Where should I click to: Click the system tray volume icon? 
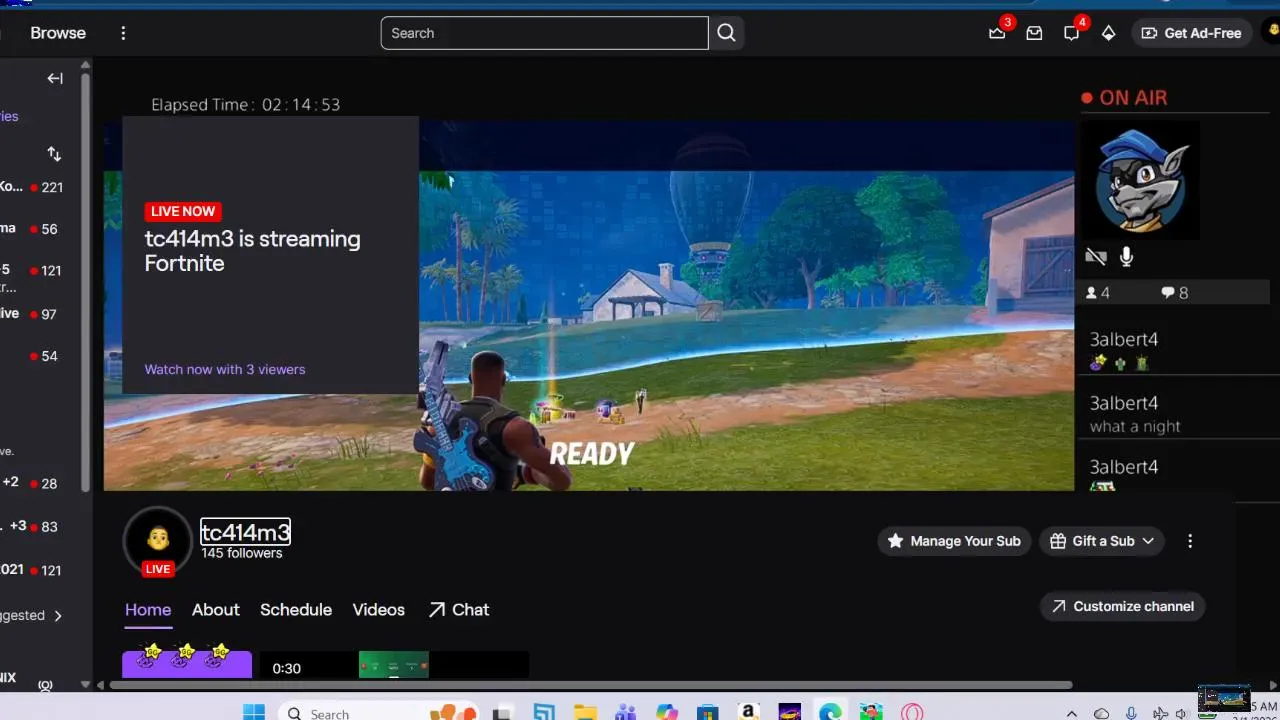coord(1181,714)
